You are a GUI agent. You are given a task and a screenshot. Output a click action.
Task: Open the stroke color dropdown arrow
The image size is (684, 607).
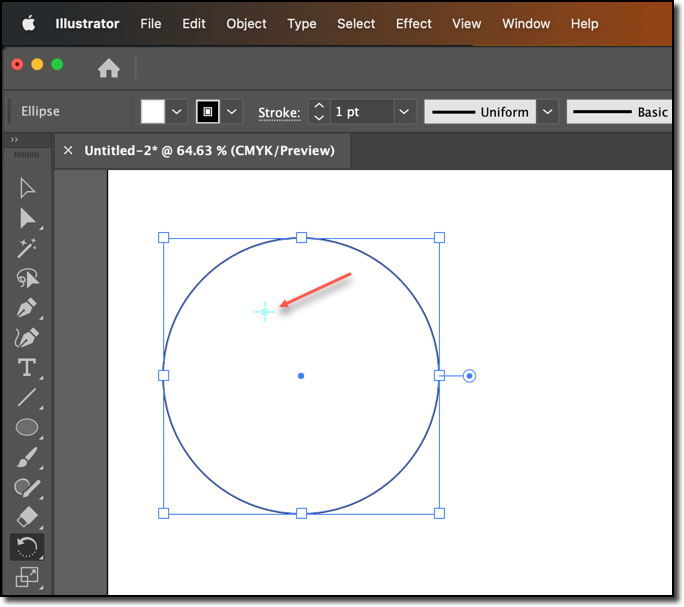[x=232, y=112]
